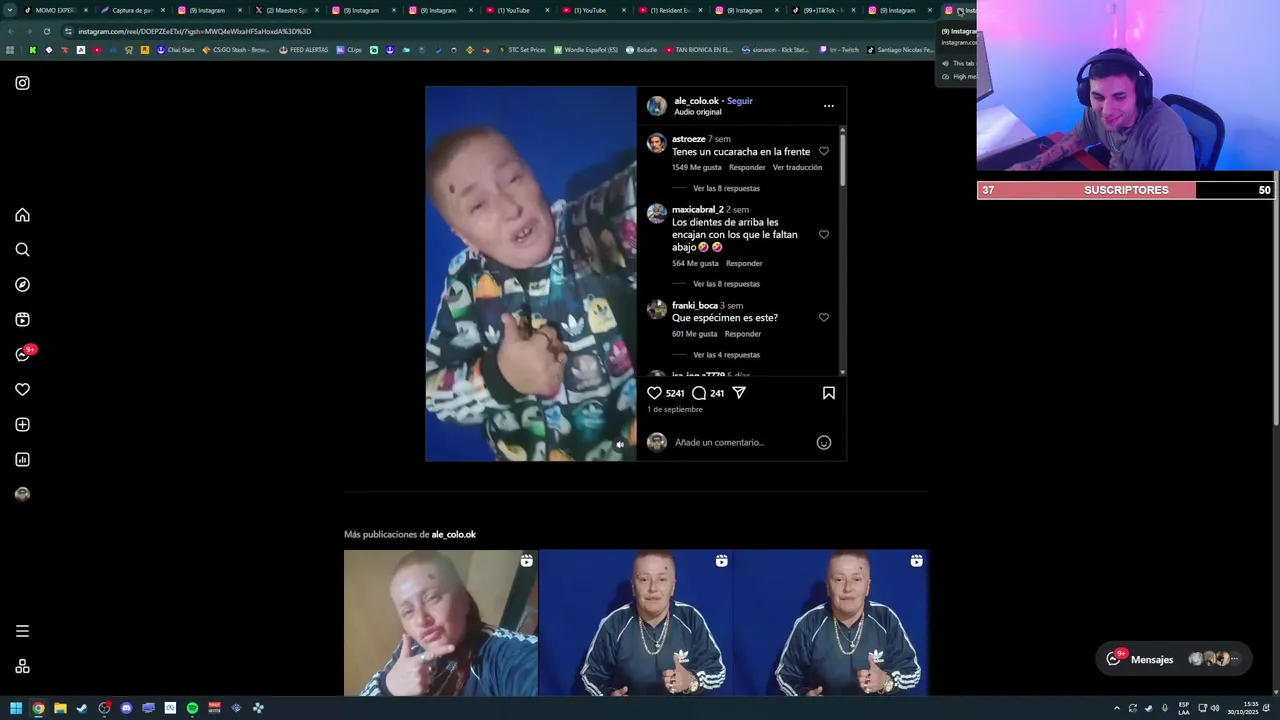The height and width of the screenshot is (720, 1280).
Task: Open the More hamburger menu in sidebar
Action: 22,631
